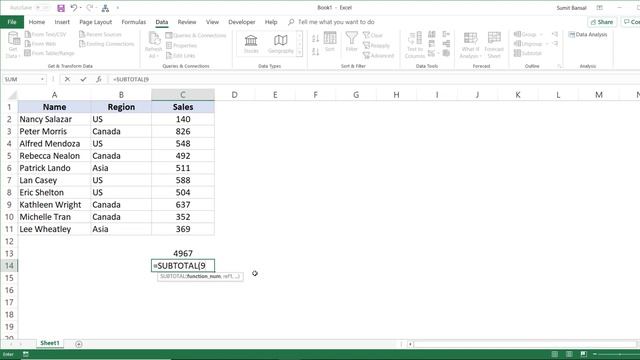Select the total cell showing 4967

(182, 253)
